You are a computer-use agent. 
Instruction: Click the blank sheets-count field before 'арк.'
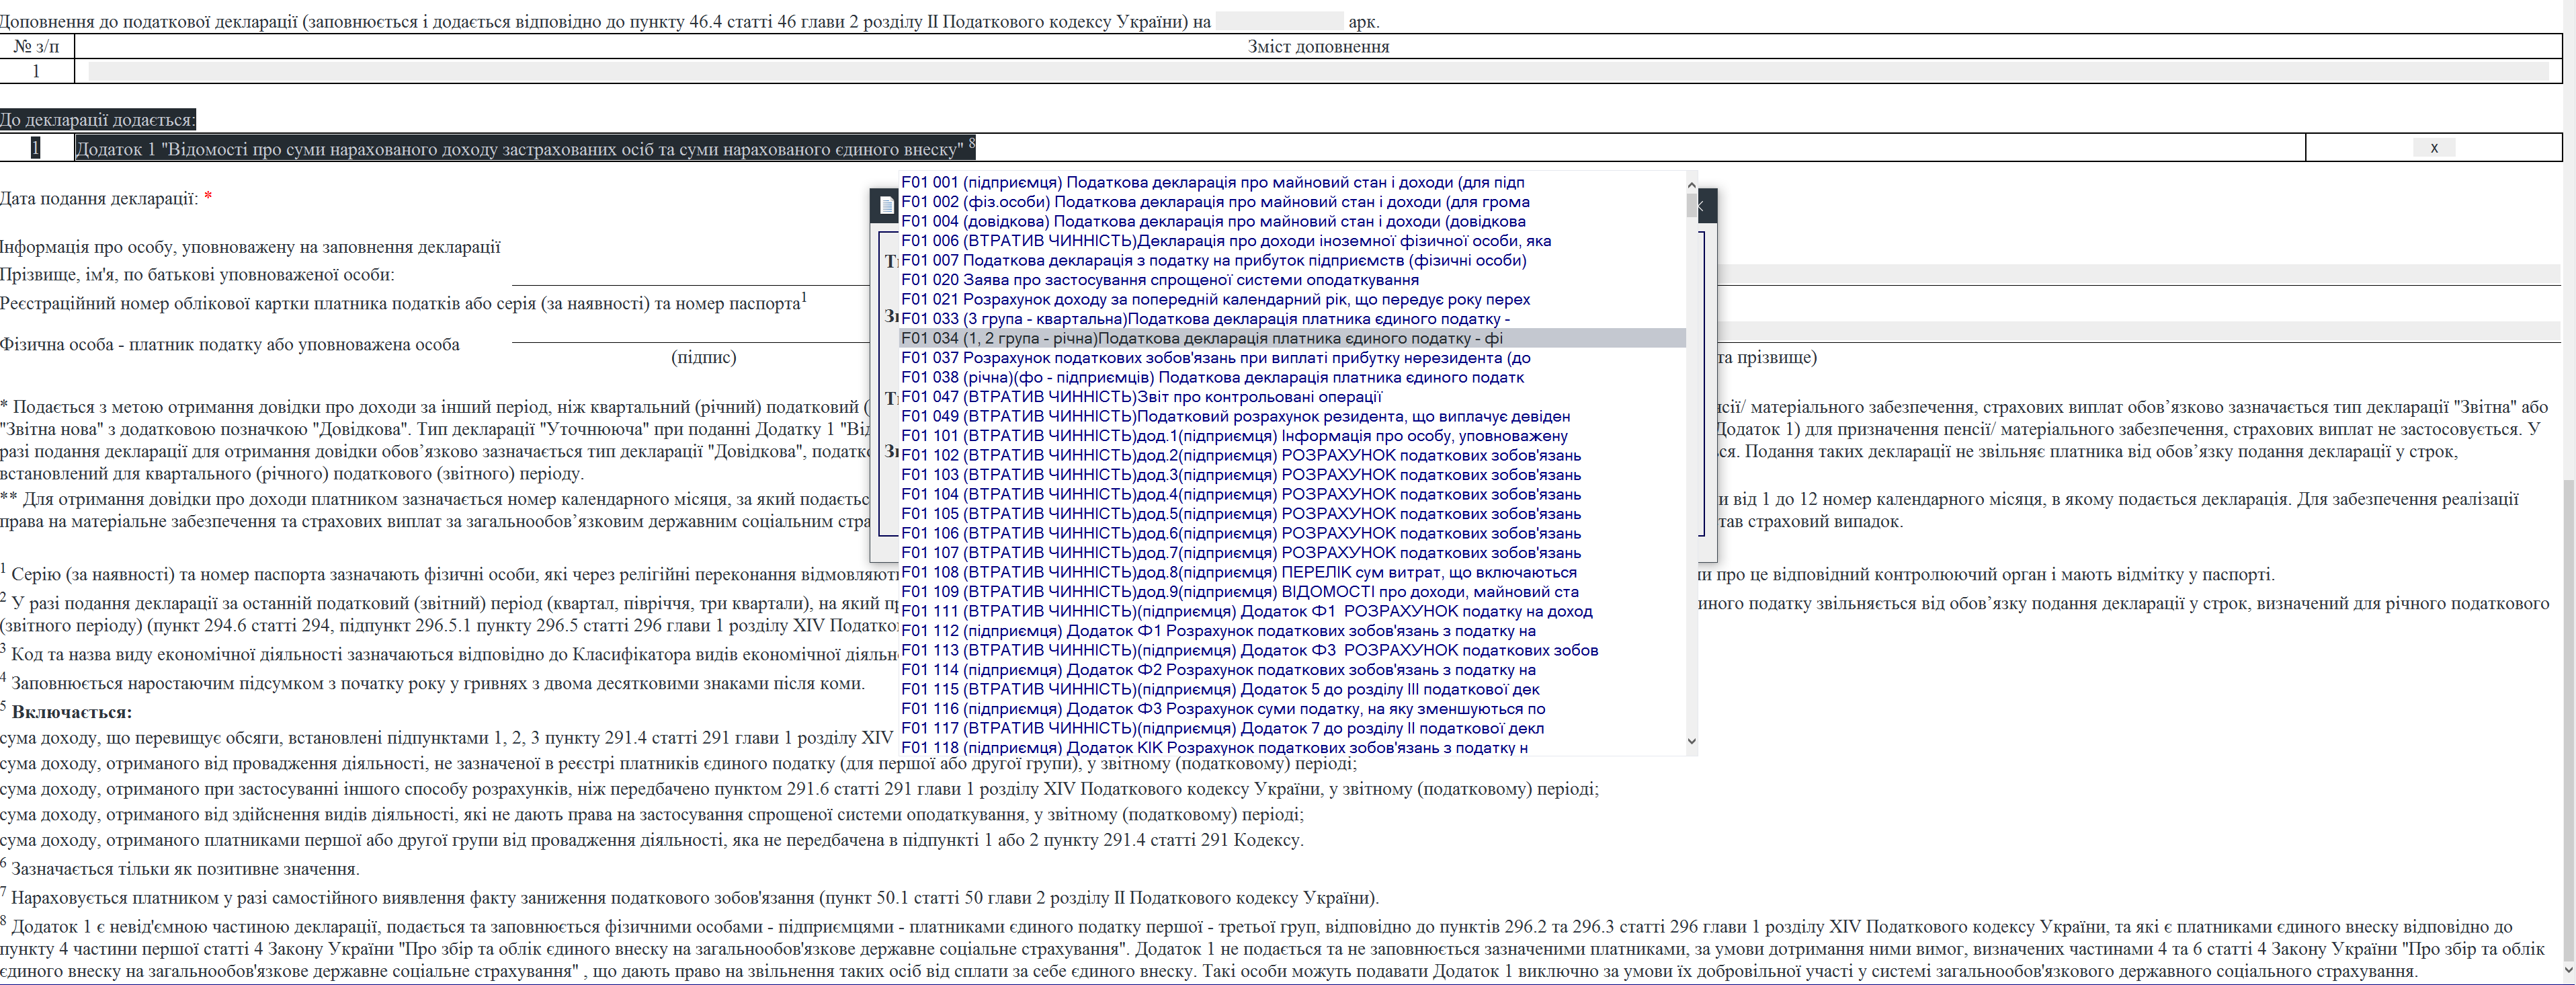tap(1279, 21)
